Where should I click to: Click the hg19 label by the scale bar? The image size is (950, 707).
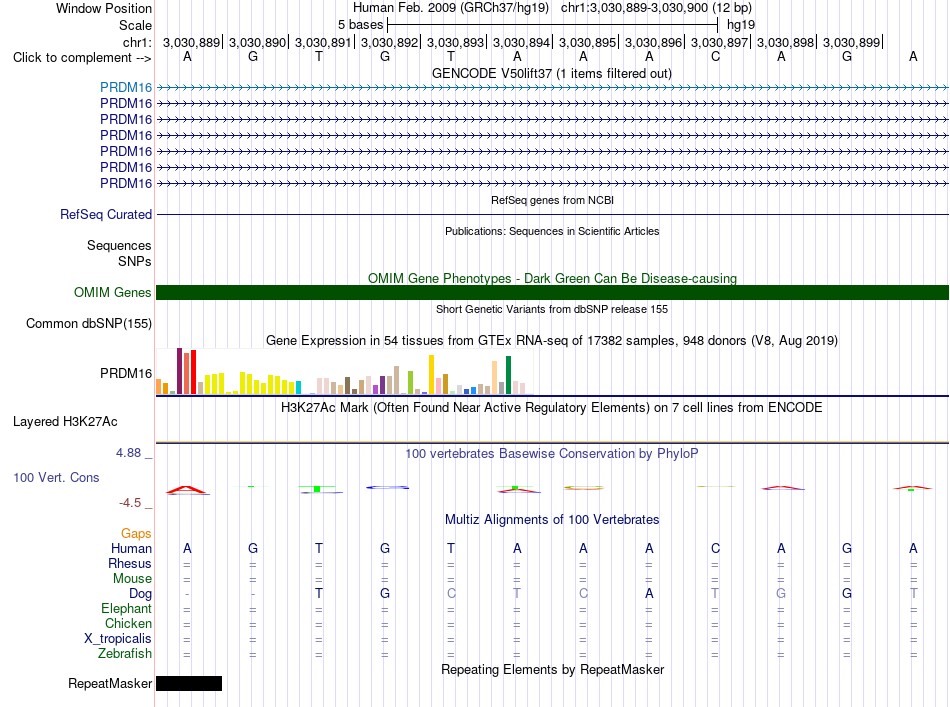click(740, 25)
